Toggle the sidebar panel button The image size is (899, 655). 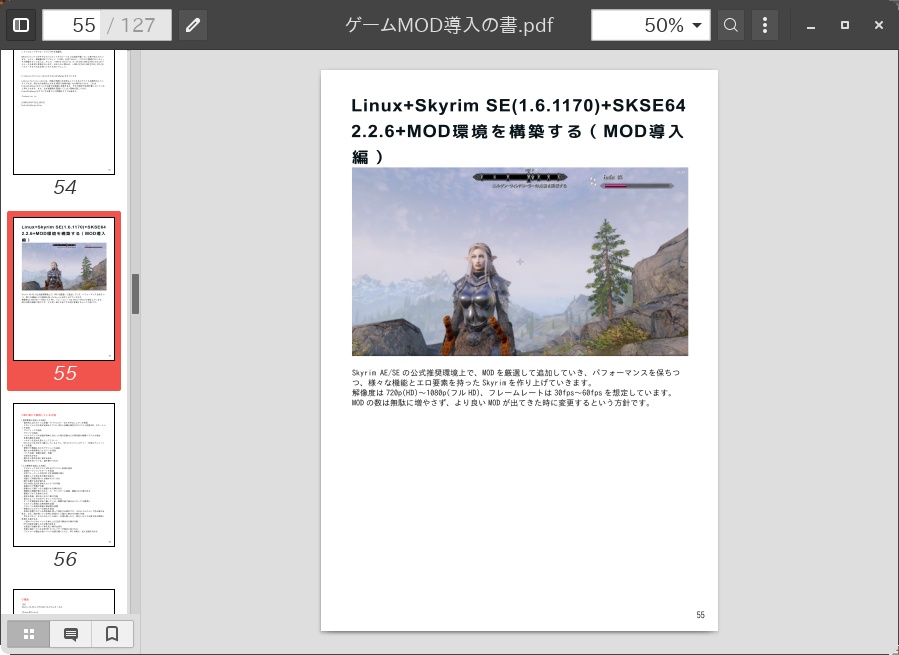21,25
